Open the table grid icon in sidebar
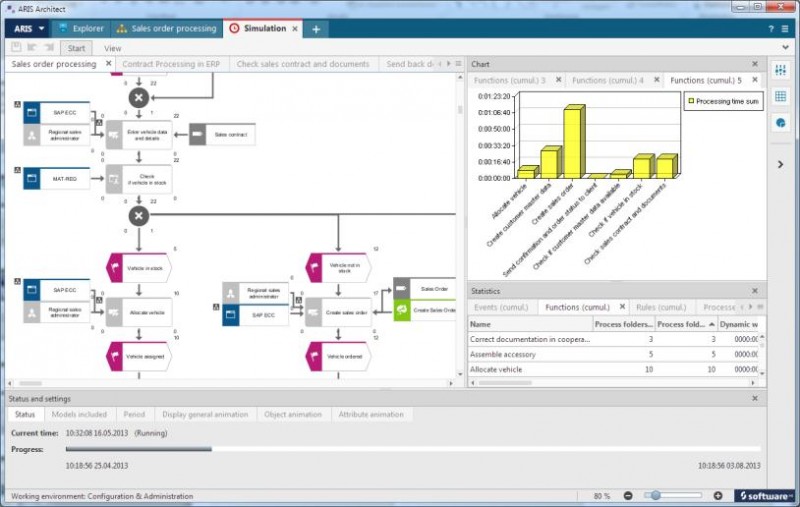Viewport: 800px width, 507px height. point(781,97)
